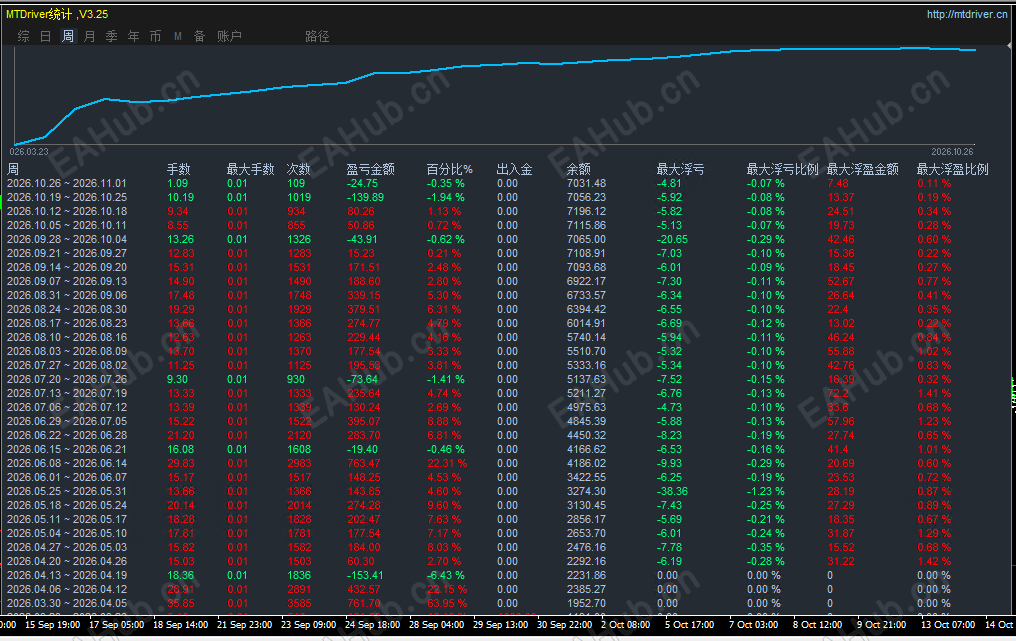Image resolution: width=1016 pixels, height=641 pixels.
Task: Click the 最大手数 column header
Action: 251,169
